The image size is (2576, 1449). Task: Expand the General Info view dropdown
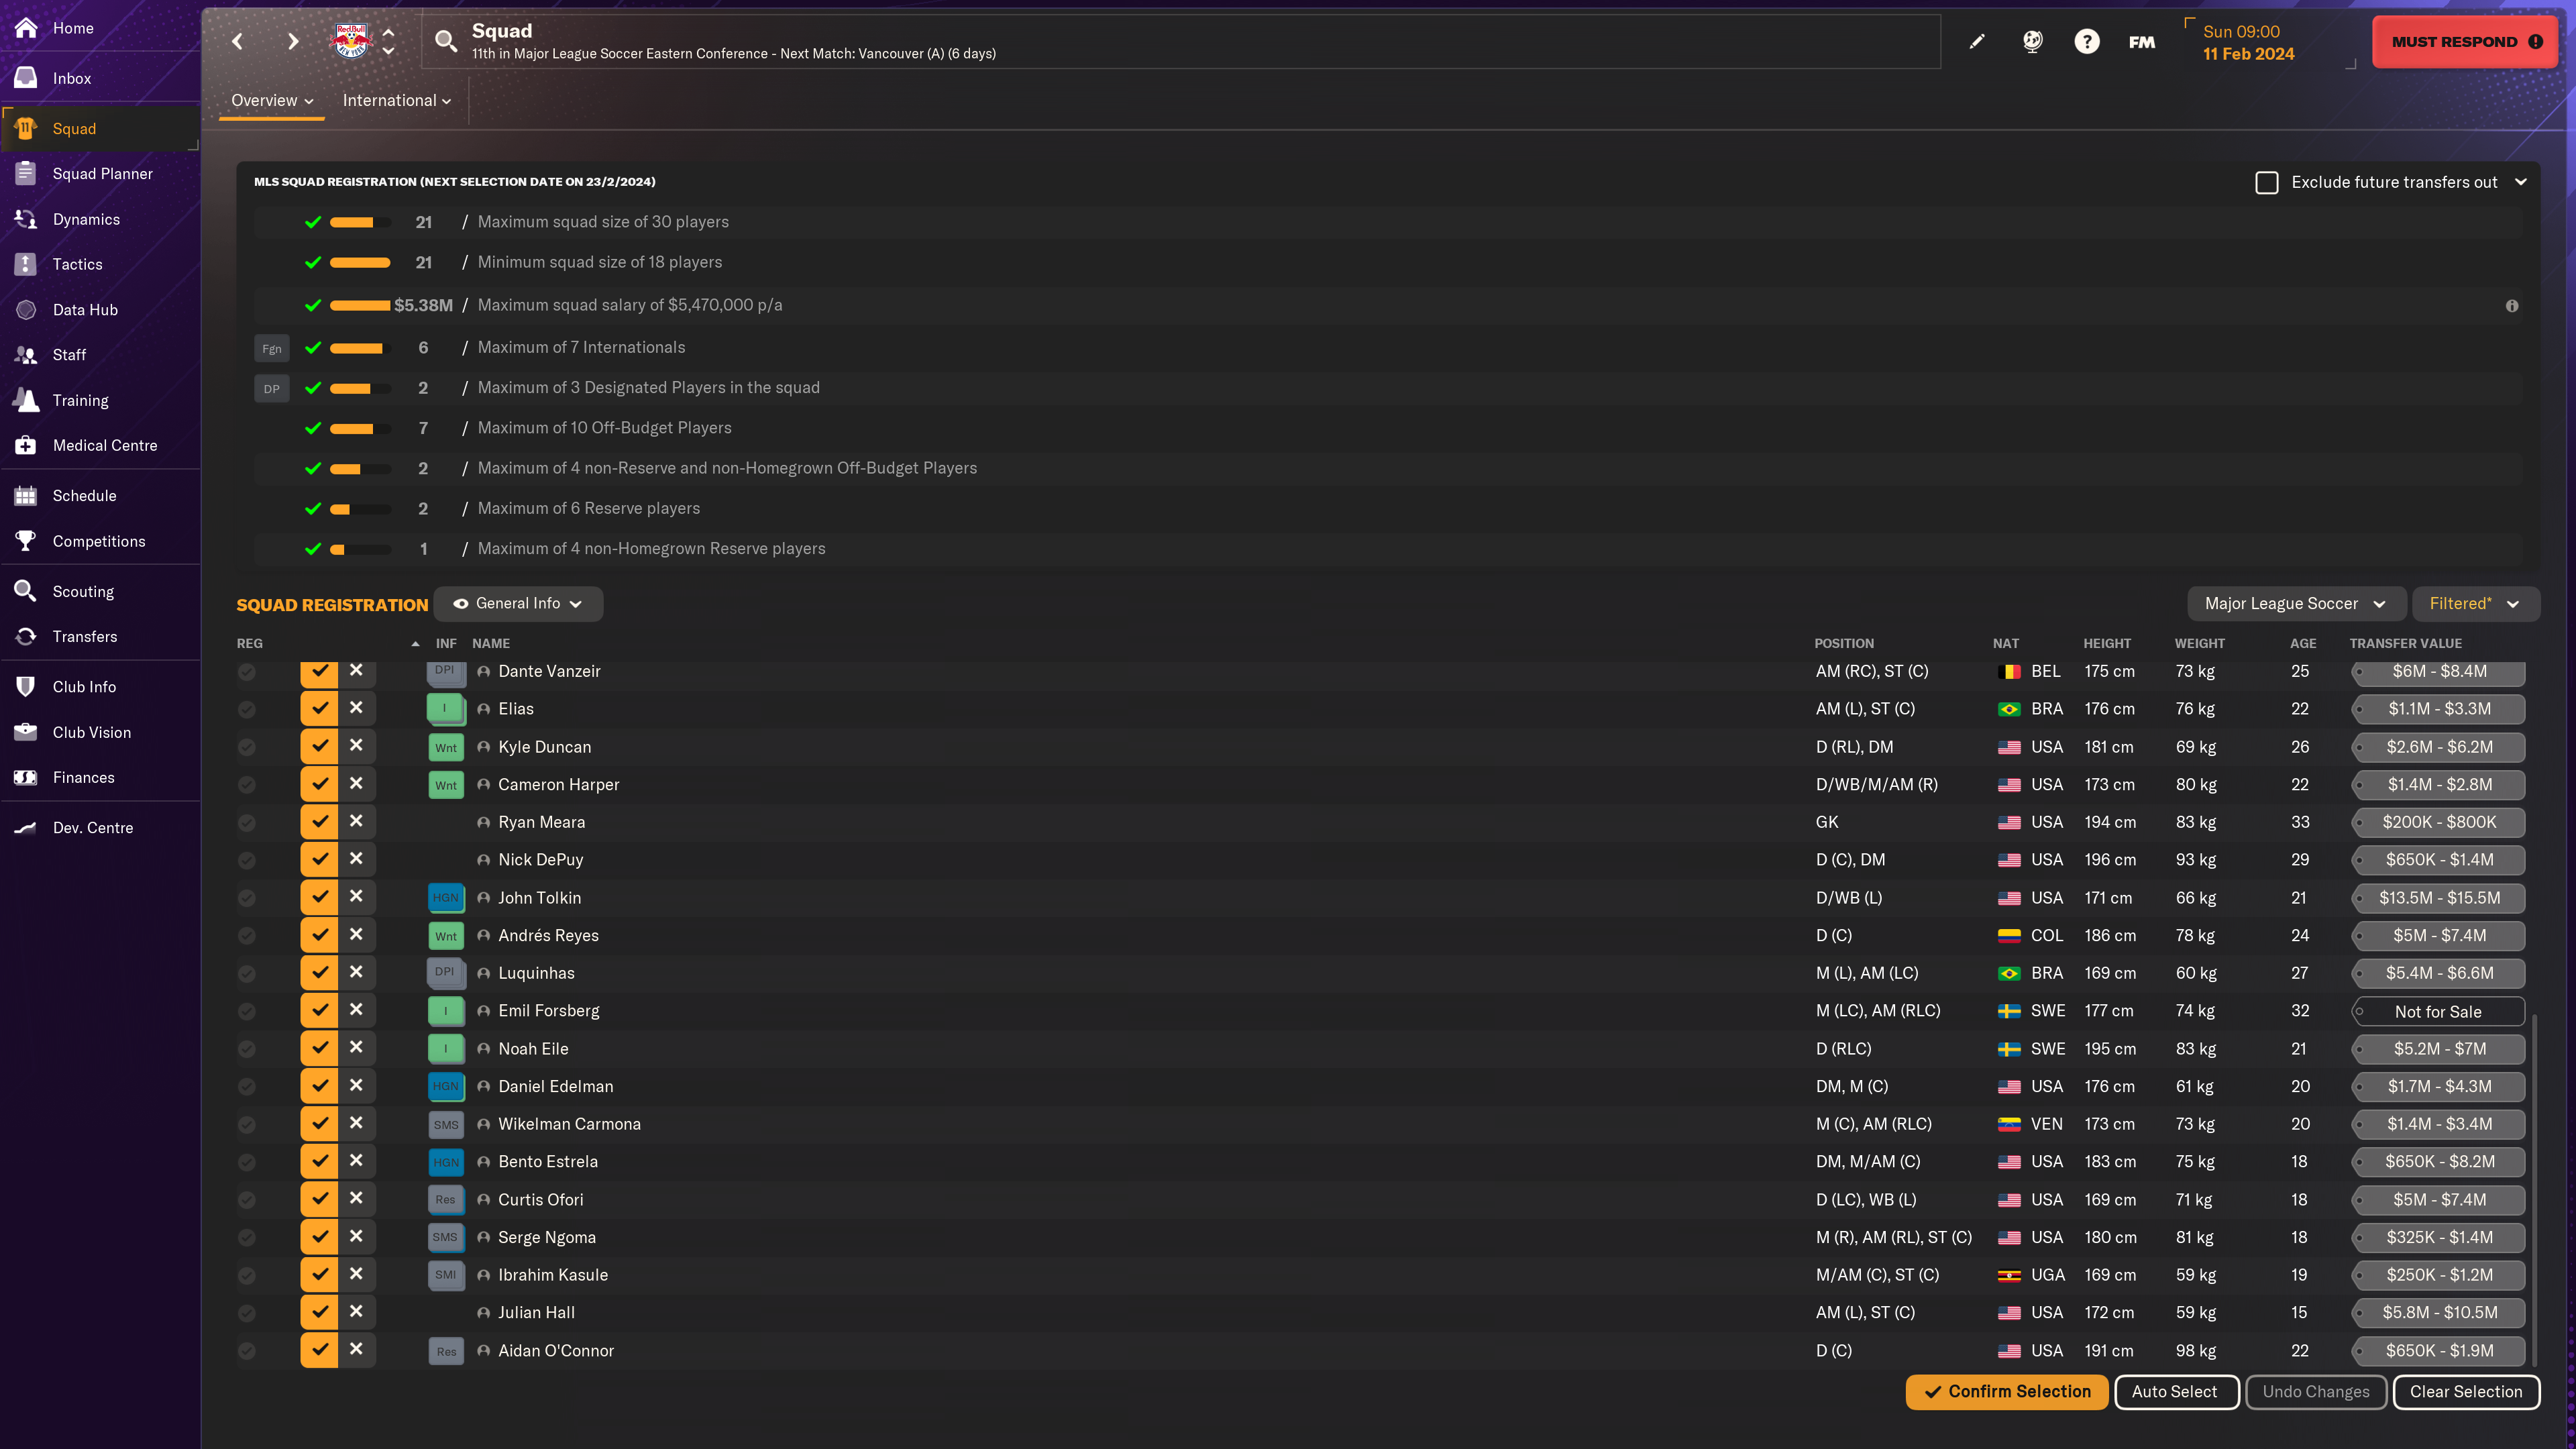coord(518,603)
